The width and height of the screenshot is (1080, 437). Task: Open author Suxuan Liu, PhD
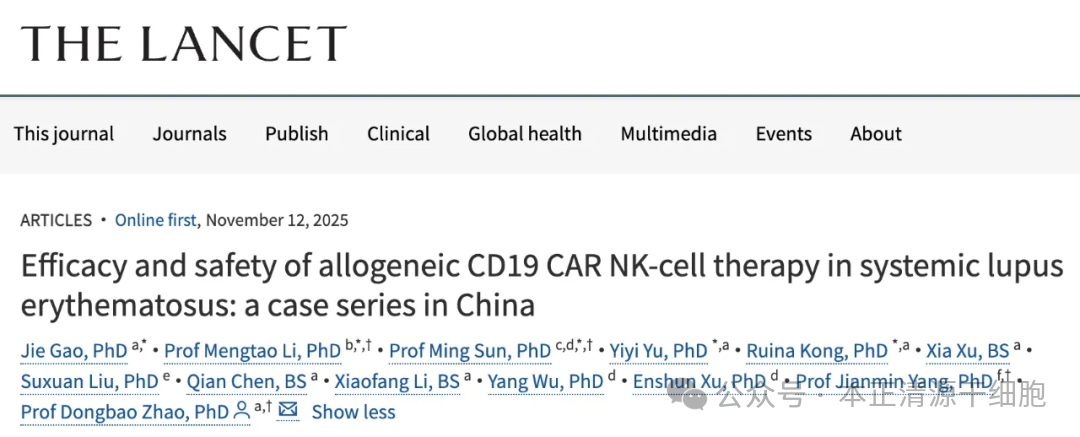coord(89,381)
